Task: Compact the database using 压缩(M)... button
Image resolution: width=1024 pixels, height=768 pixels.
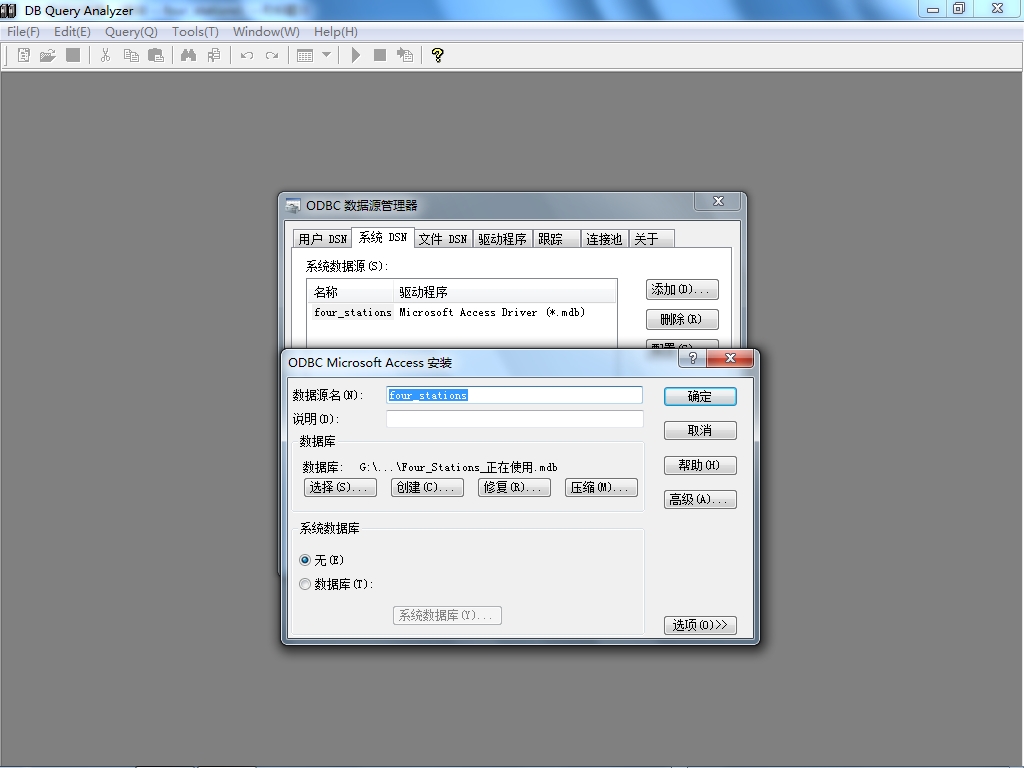Action: pyautogui.click(x=601, y=487)
